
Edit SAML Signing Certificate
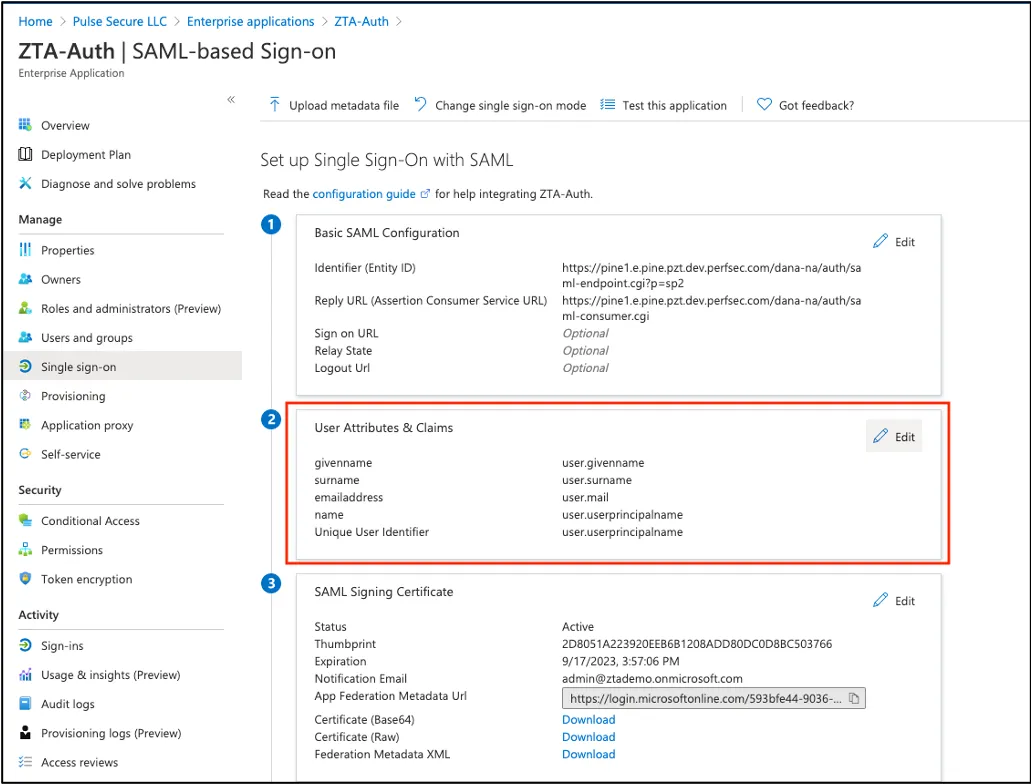tap(894, 600)
